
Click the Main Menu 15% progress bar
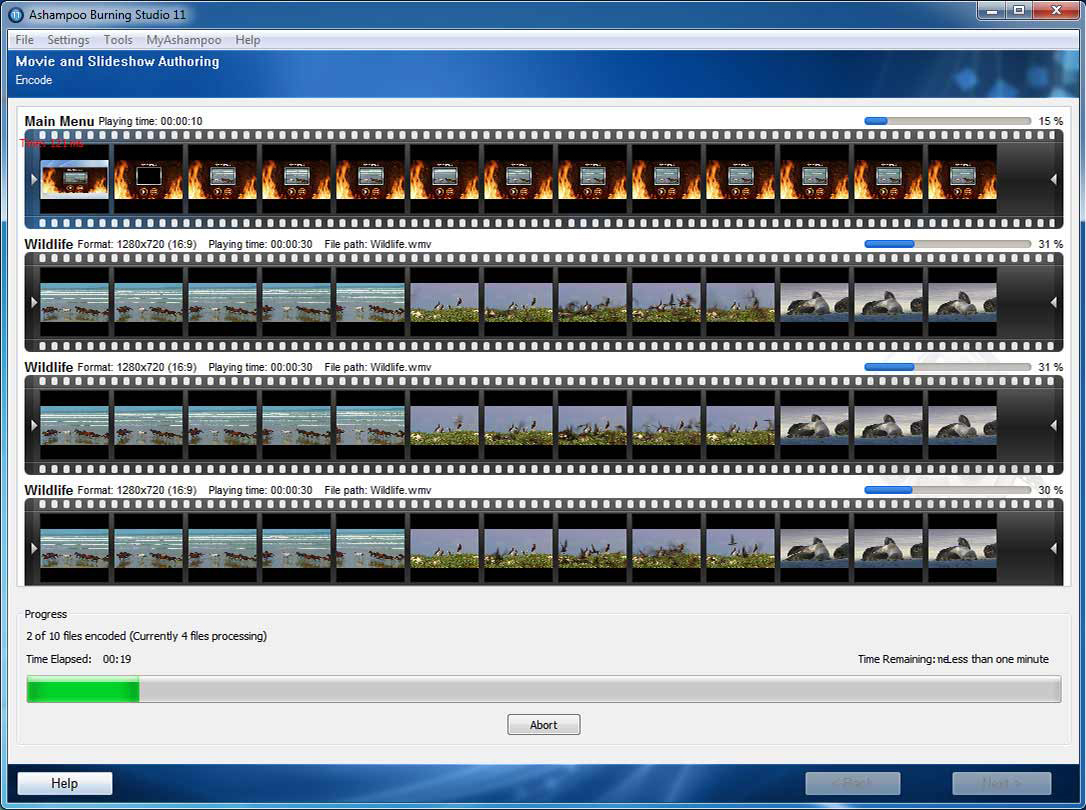click(946, 121)
